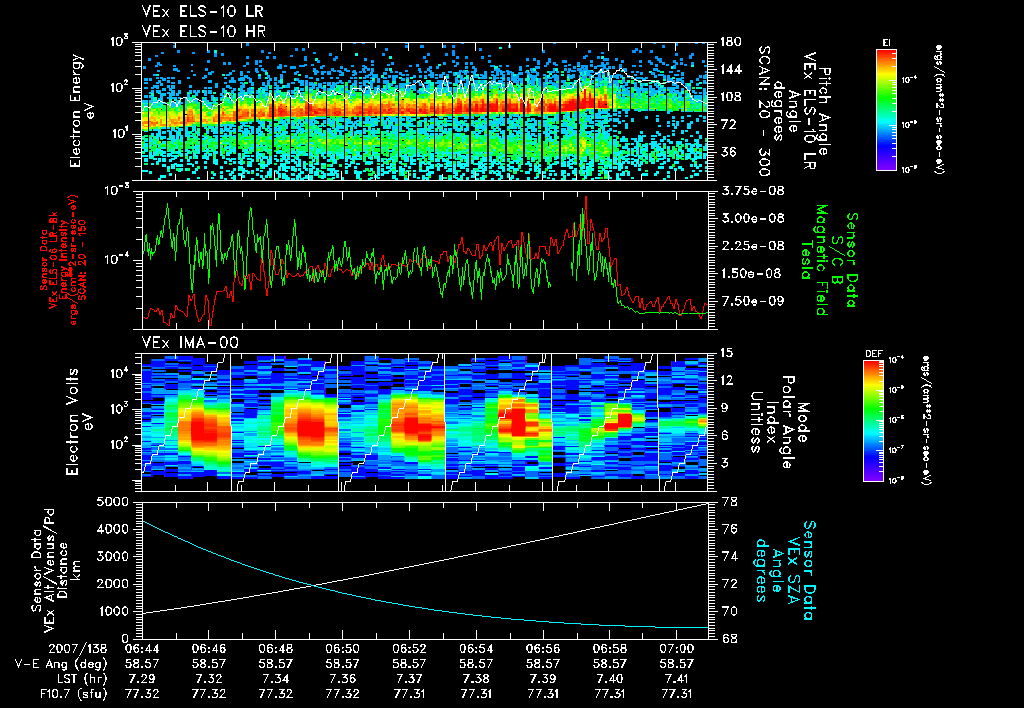Click the 'Mode Polar Angle Index Unitless' label
The height and width of the screenshot is (708, 1024).
coord(778,422)
